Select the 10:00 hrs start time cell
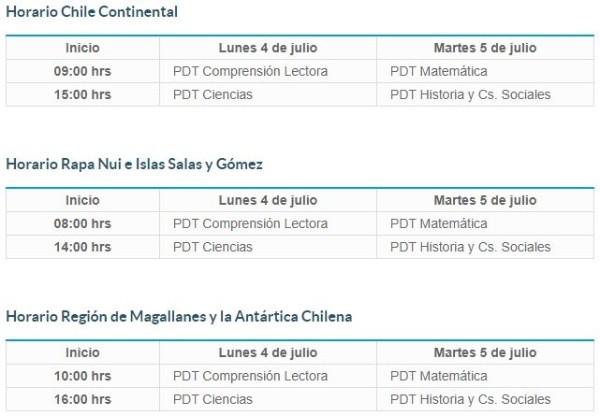Image resolution: width=600 pixels, height=416 pixels. click(82, 376)
